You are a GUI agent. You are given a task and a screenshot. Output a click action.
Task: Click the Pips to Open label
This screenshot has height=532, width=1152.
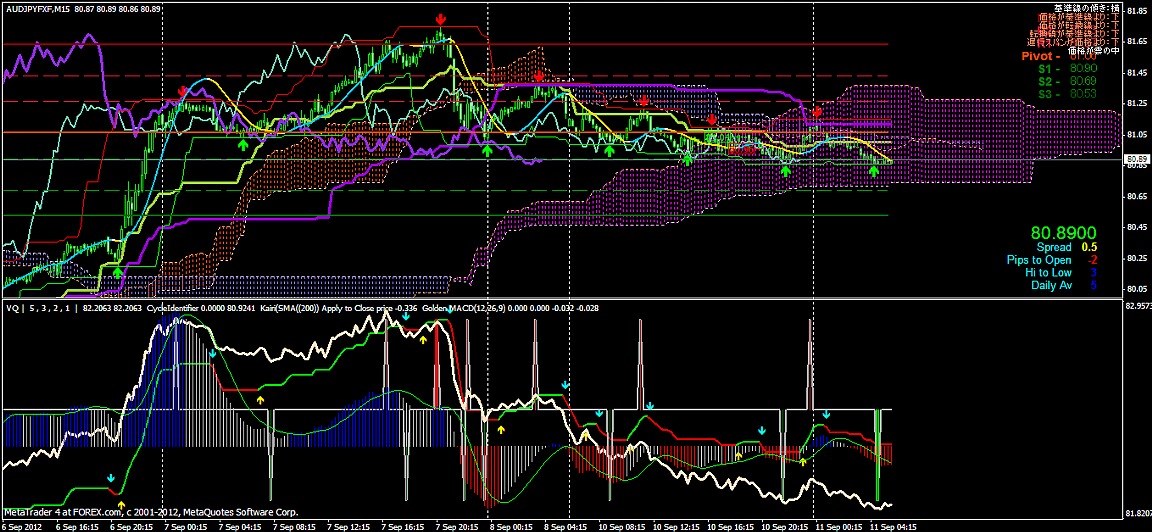coord(1038,260)
